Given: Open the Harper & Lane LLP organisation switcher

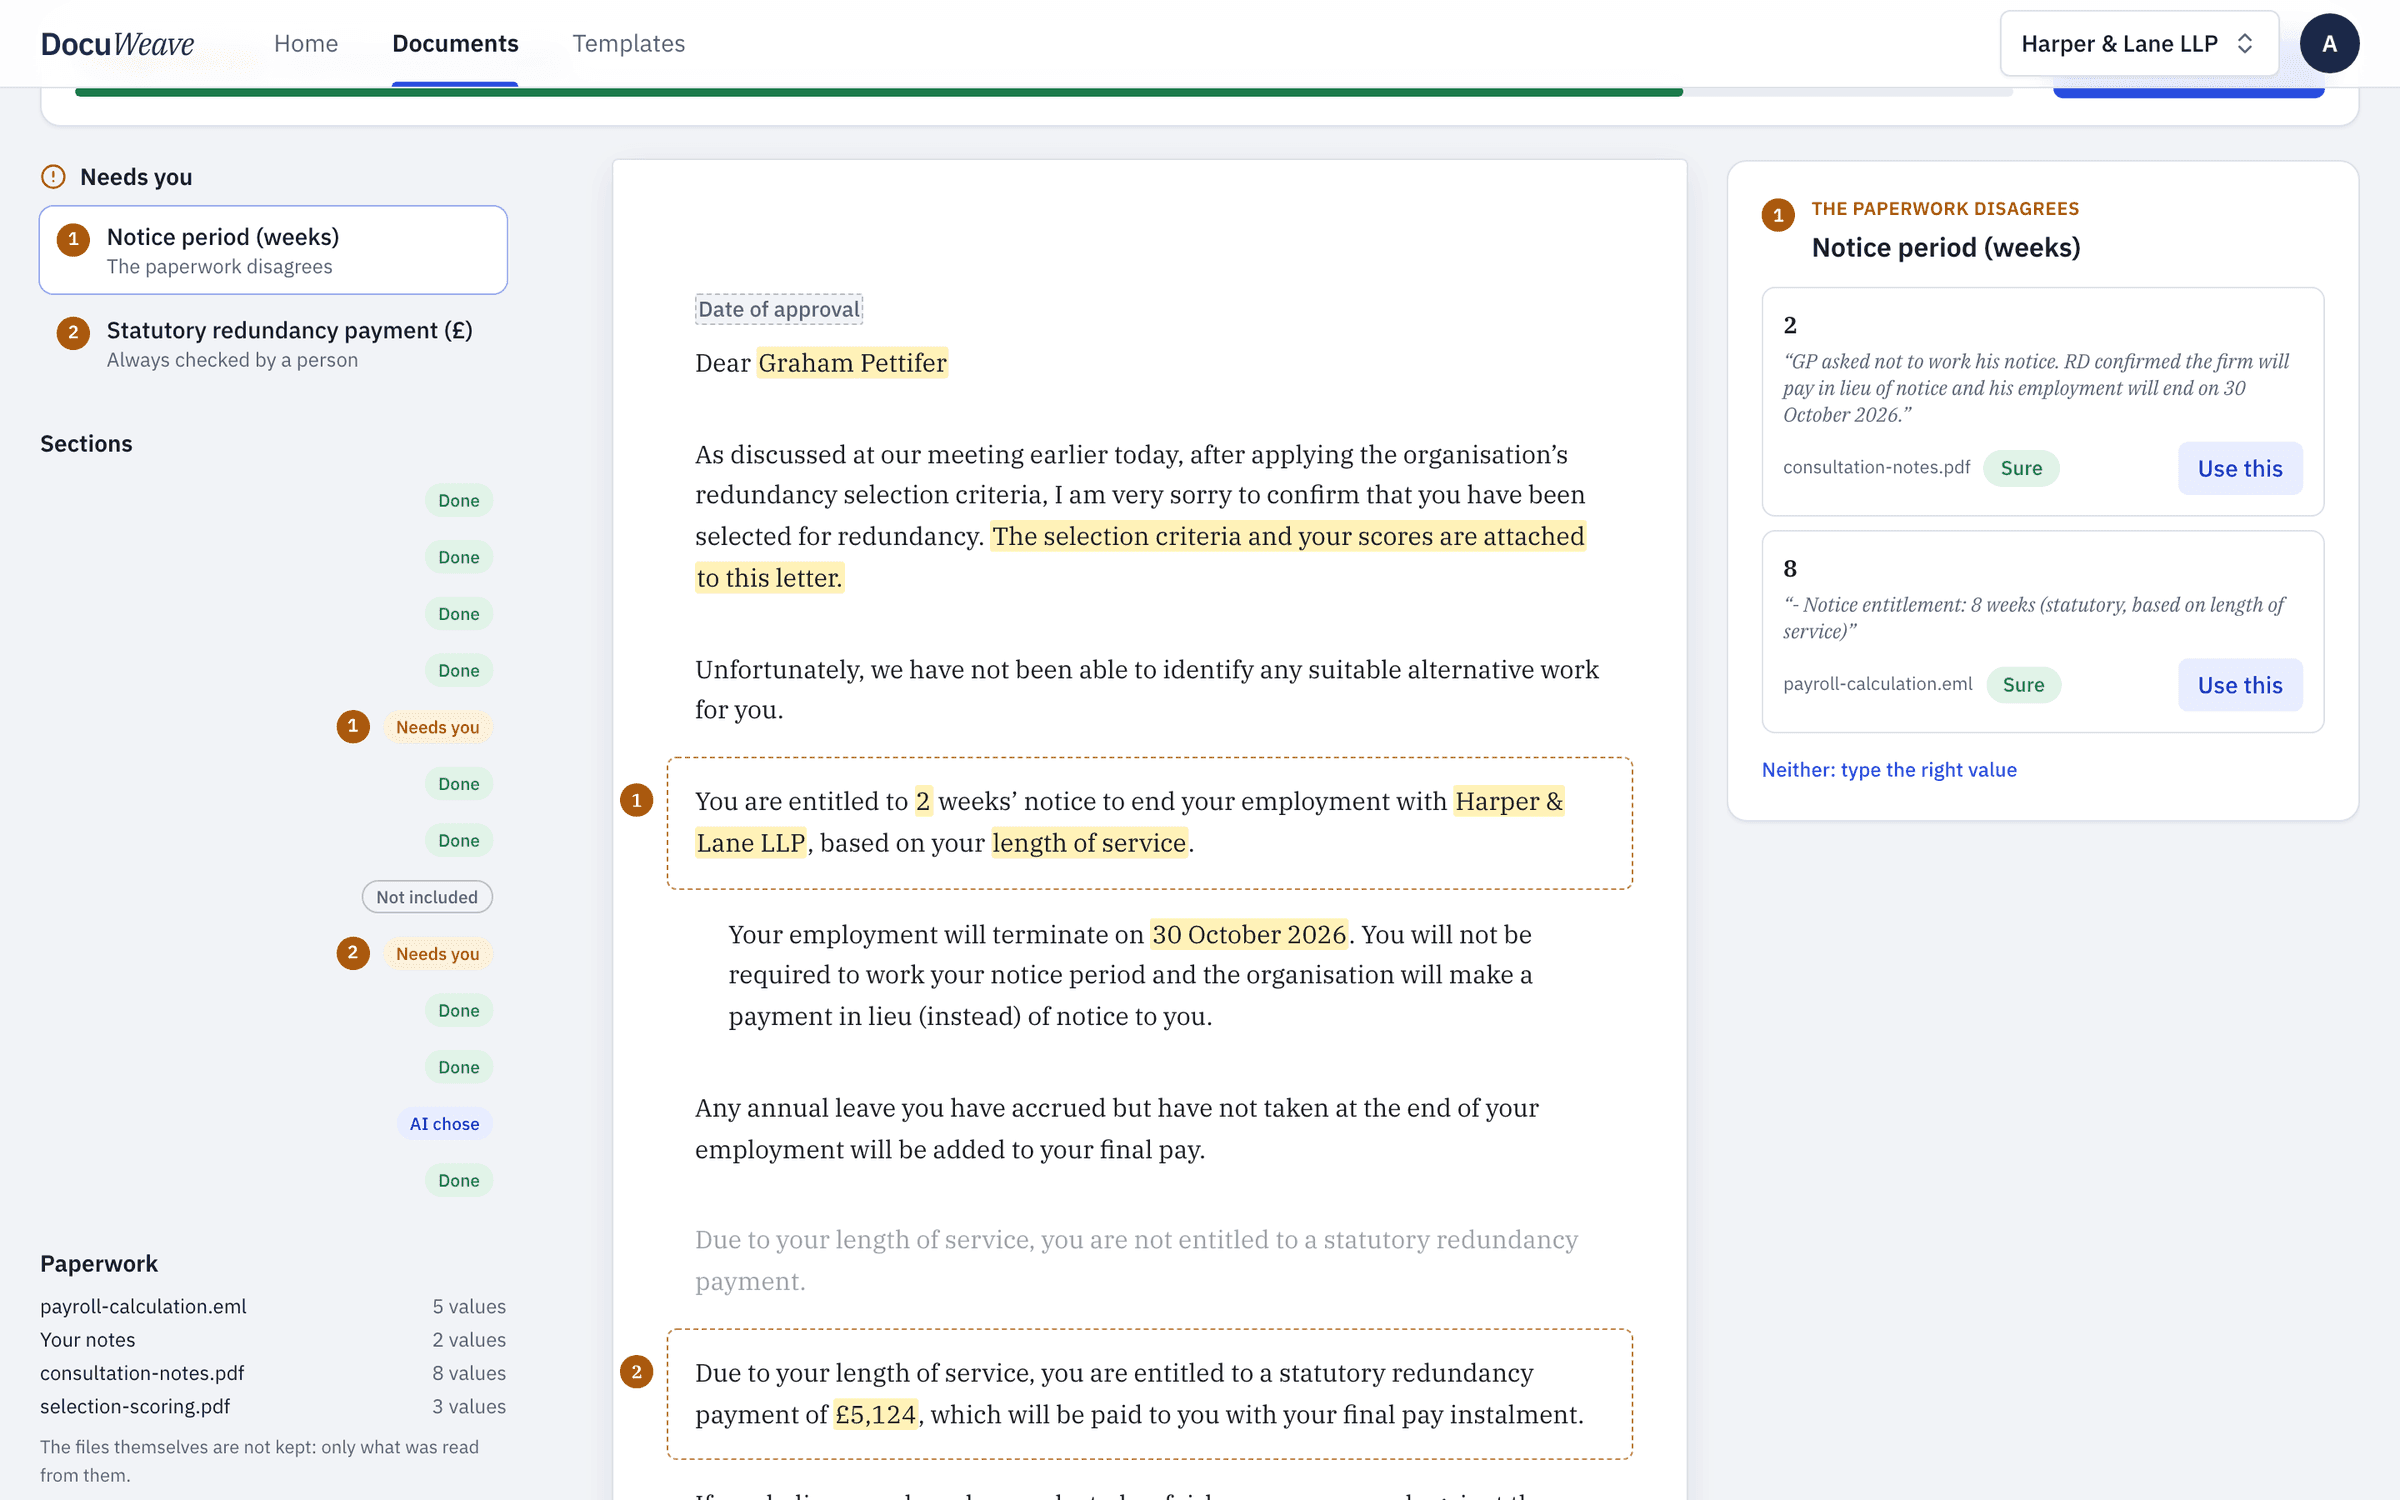Looking at the screenshot, I should point(2138,43).
